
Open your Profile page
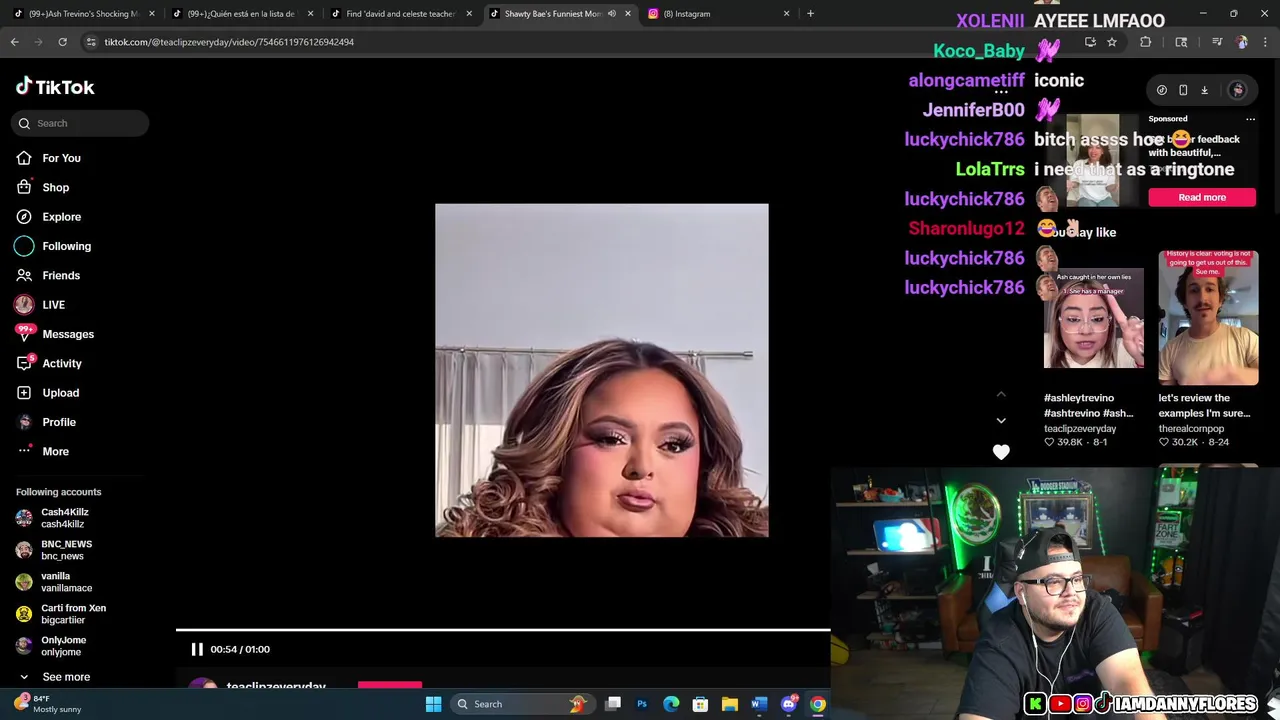[x=59, y=422]
